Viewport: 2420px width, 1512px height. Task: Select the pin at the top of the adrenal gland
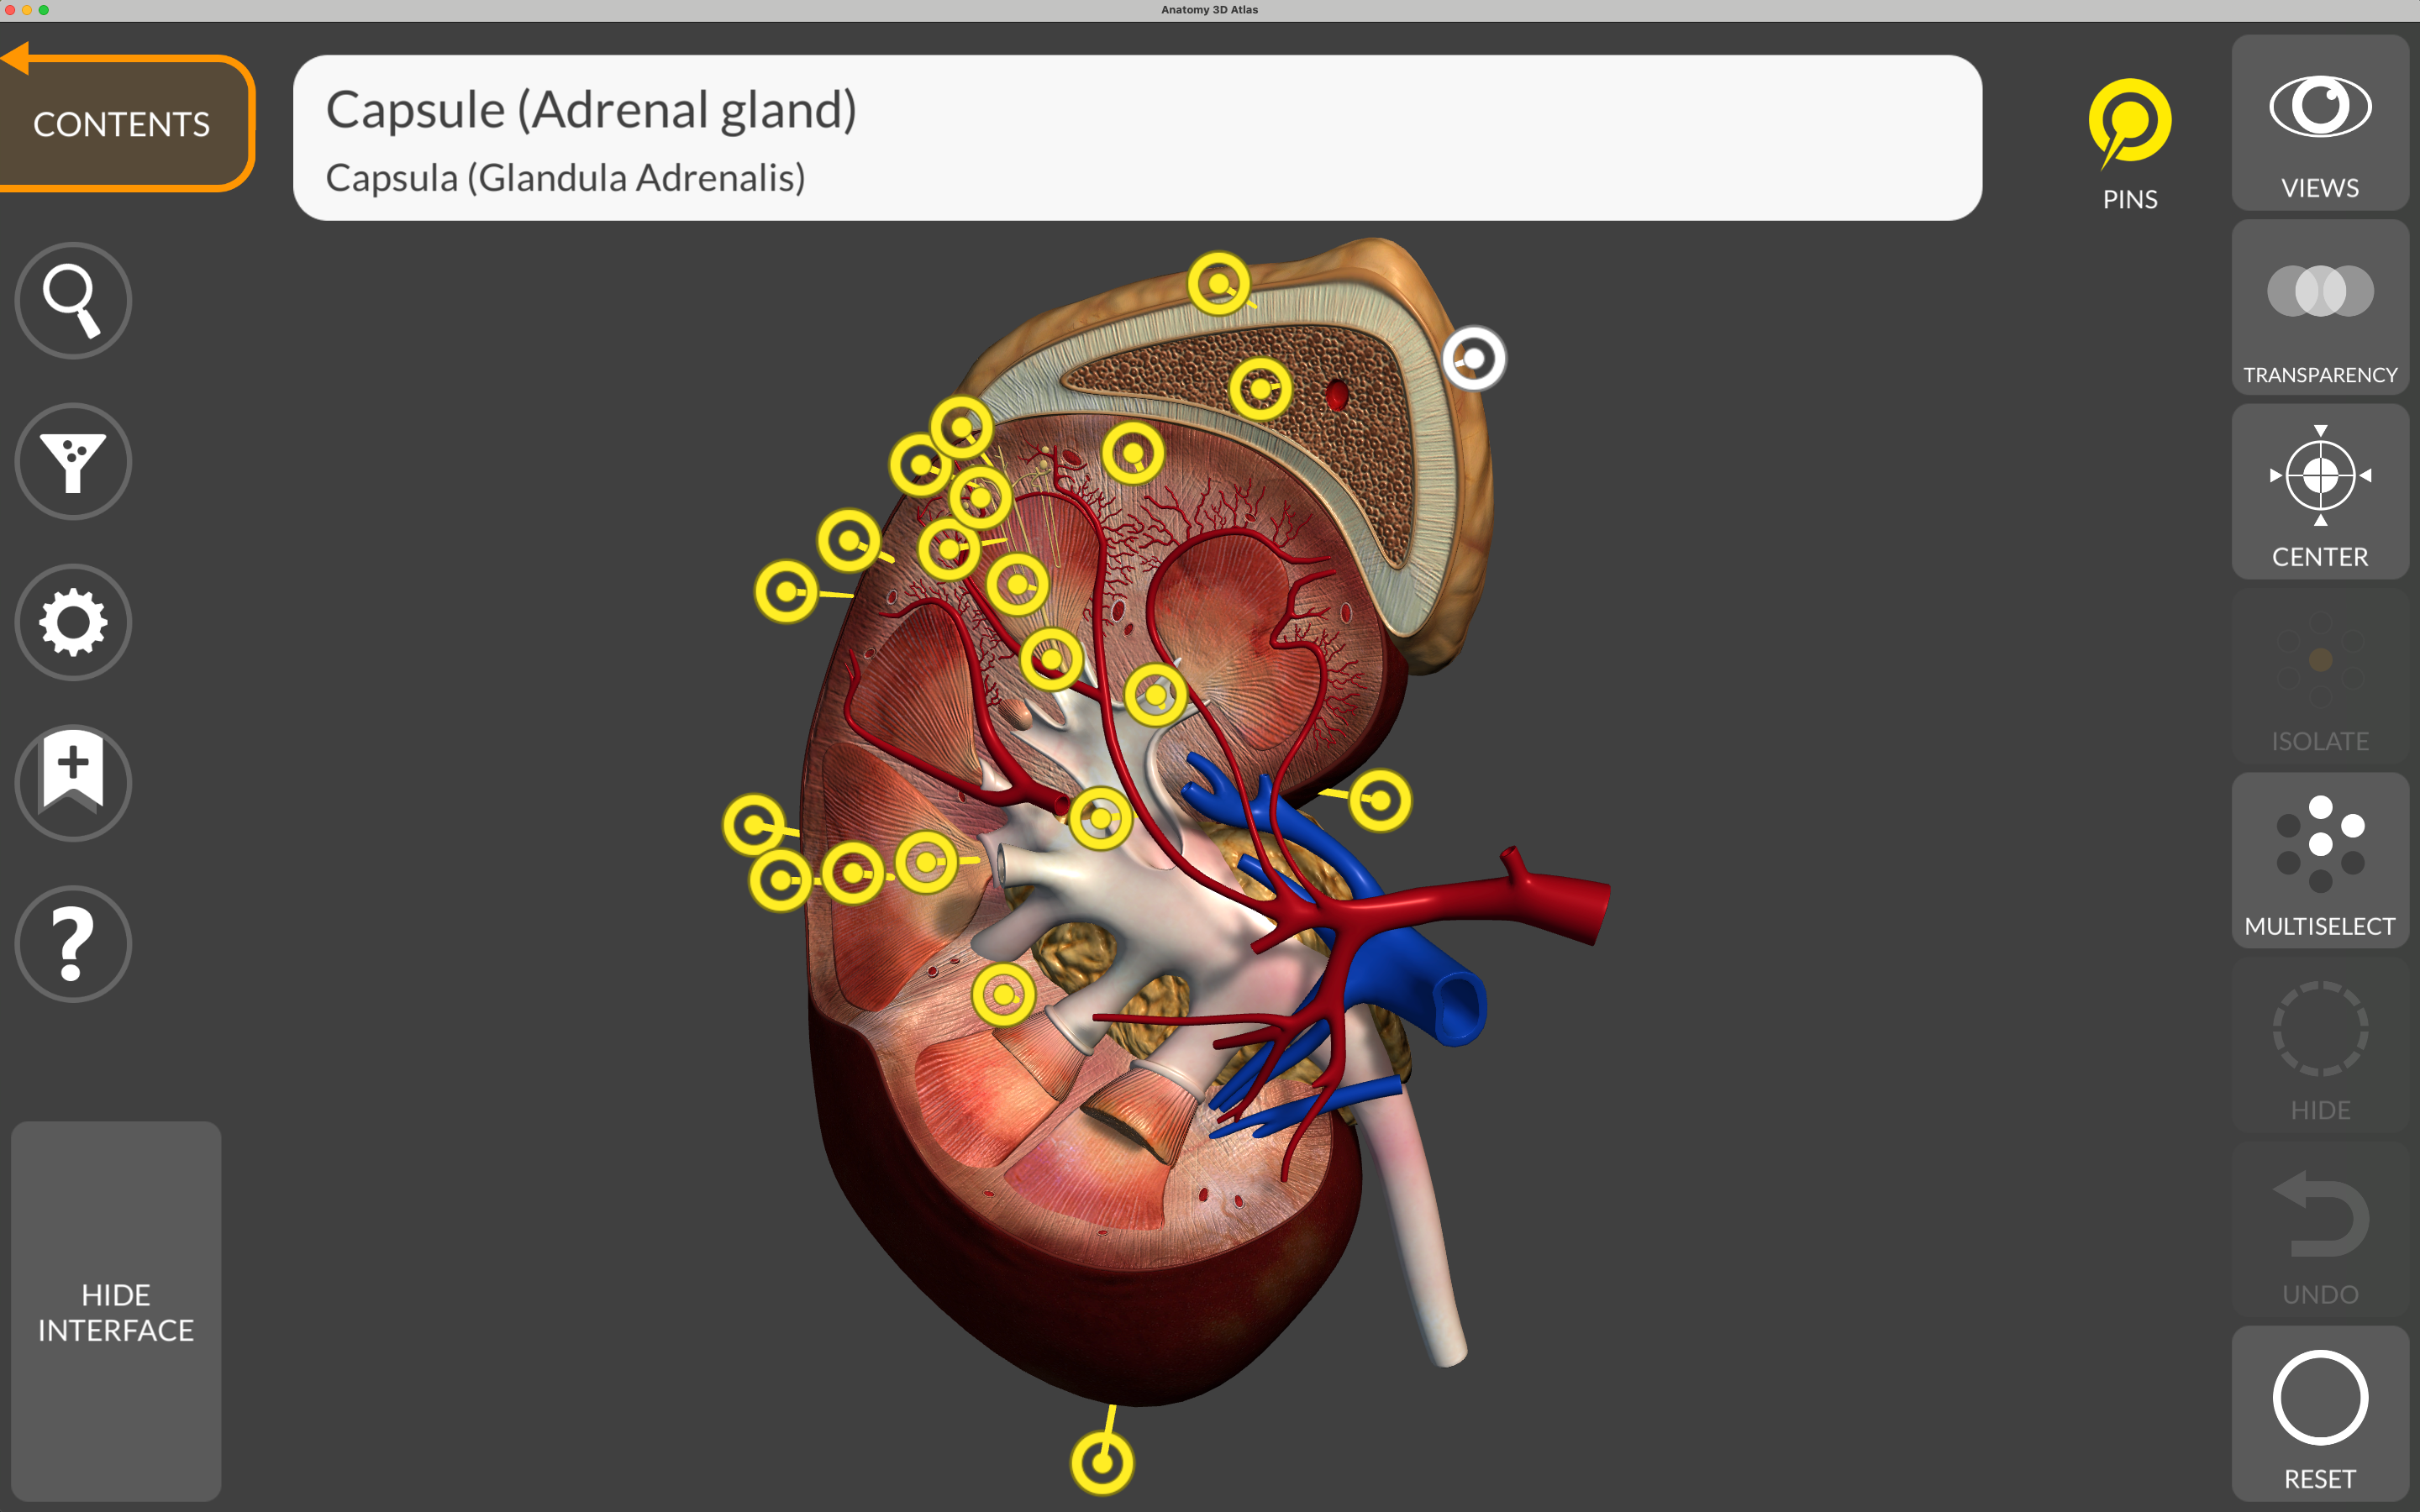click(1218, 284)
